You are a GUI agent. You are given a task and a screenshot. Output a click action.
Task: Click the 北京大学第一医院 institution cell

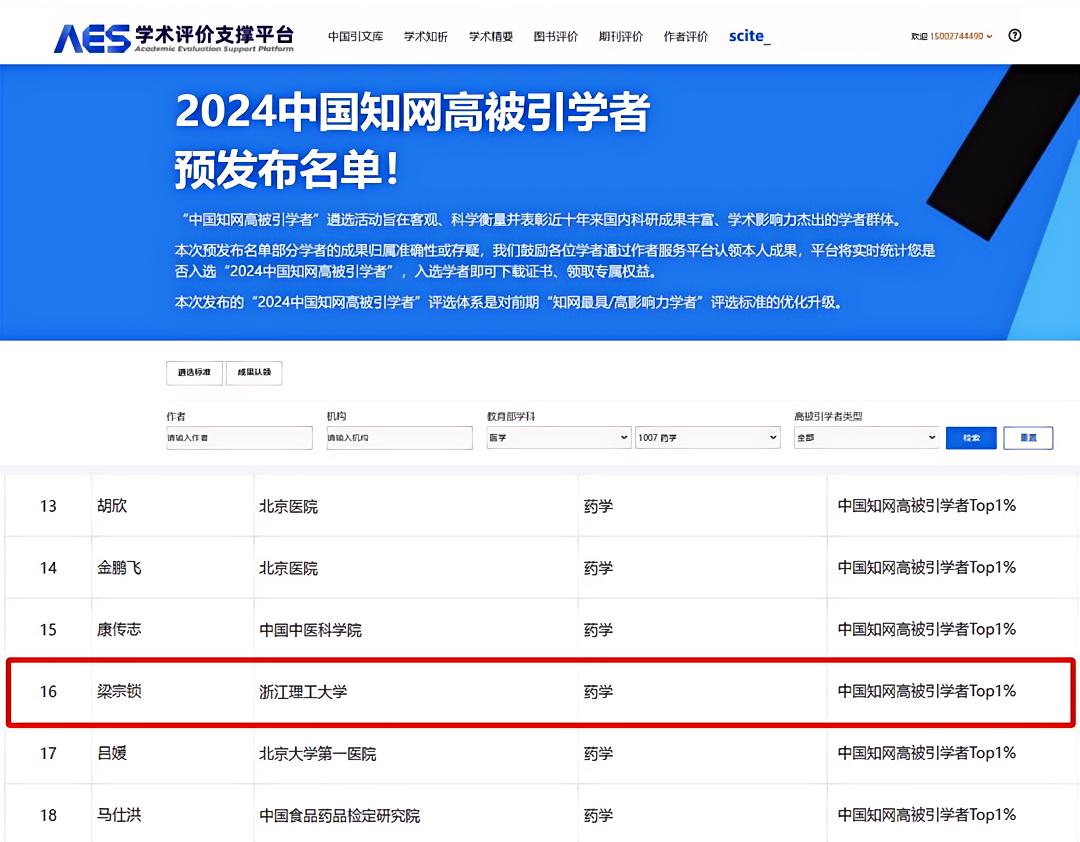pyautogui.click(x=318, y=754)
